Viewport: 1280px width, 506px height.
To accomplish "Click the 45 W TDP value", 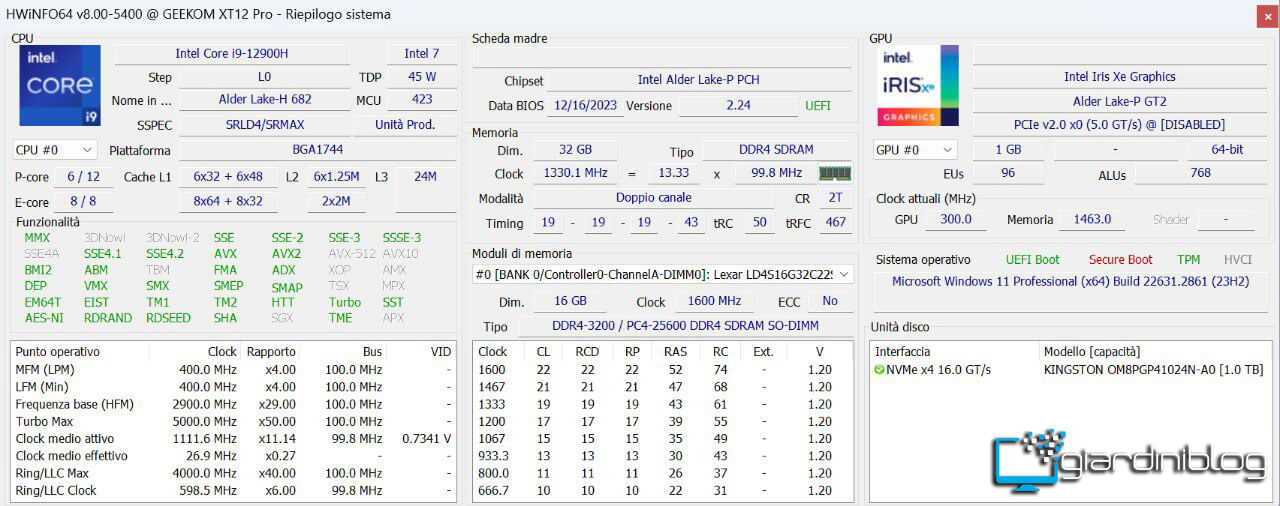I will coord(422,76).
